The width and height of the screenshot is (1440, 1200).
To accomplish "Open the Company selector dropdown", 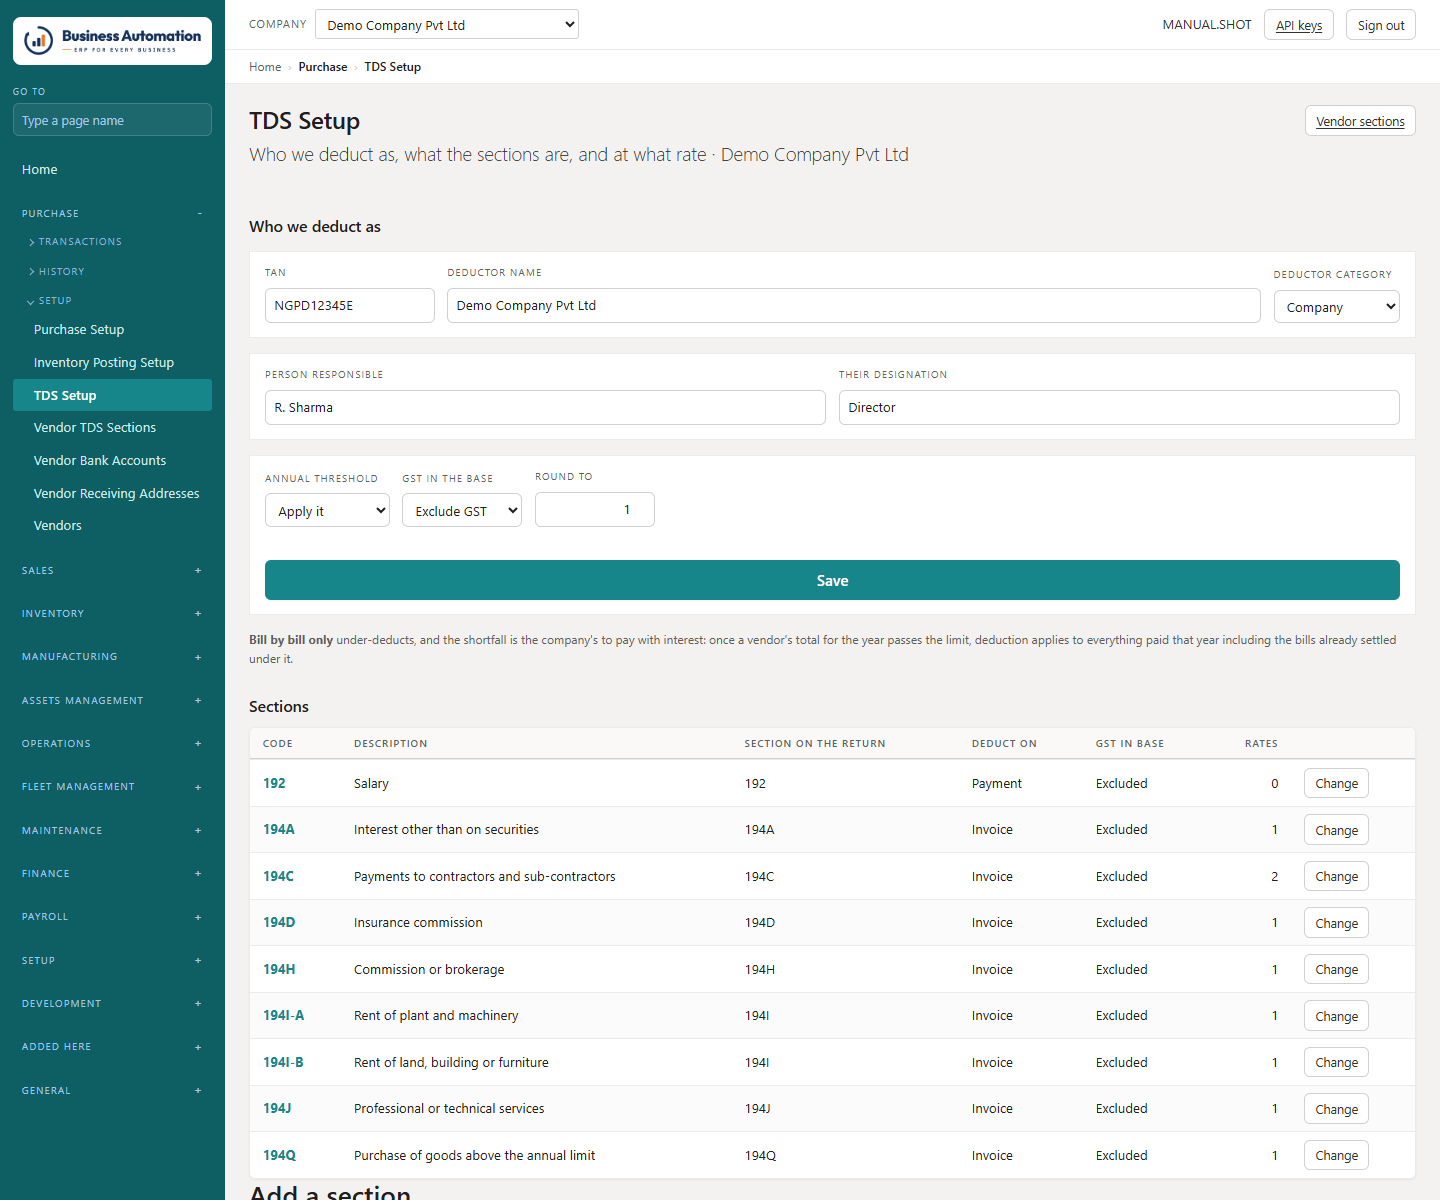I will click(447, 25).
